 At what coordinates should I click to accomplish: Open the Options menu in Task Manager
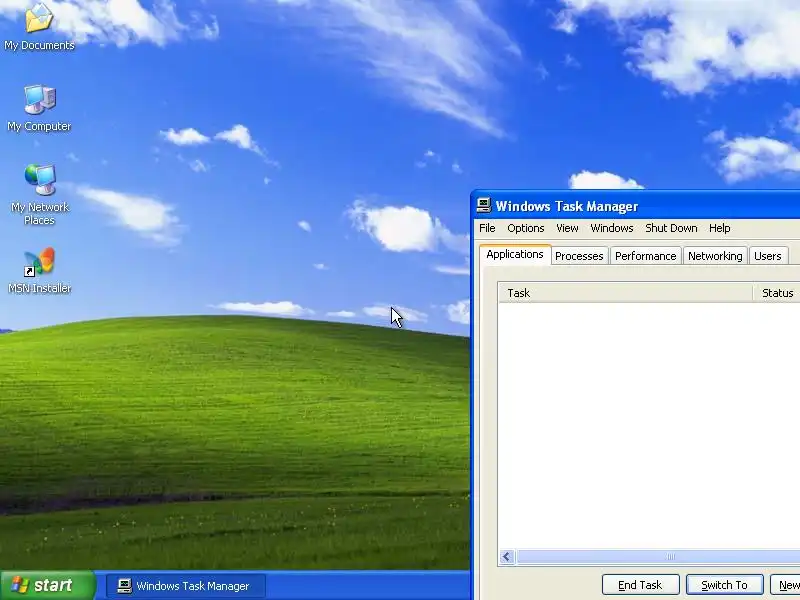[526, 228]
